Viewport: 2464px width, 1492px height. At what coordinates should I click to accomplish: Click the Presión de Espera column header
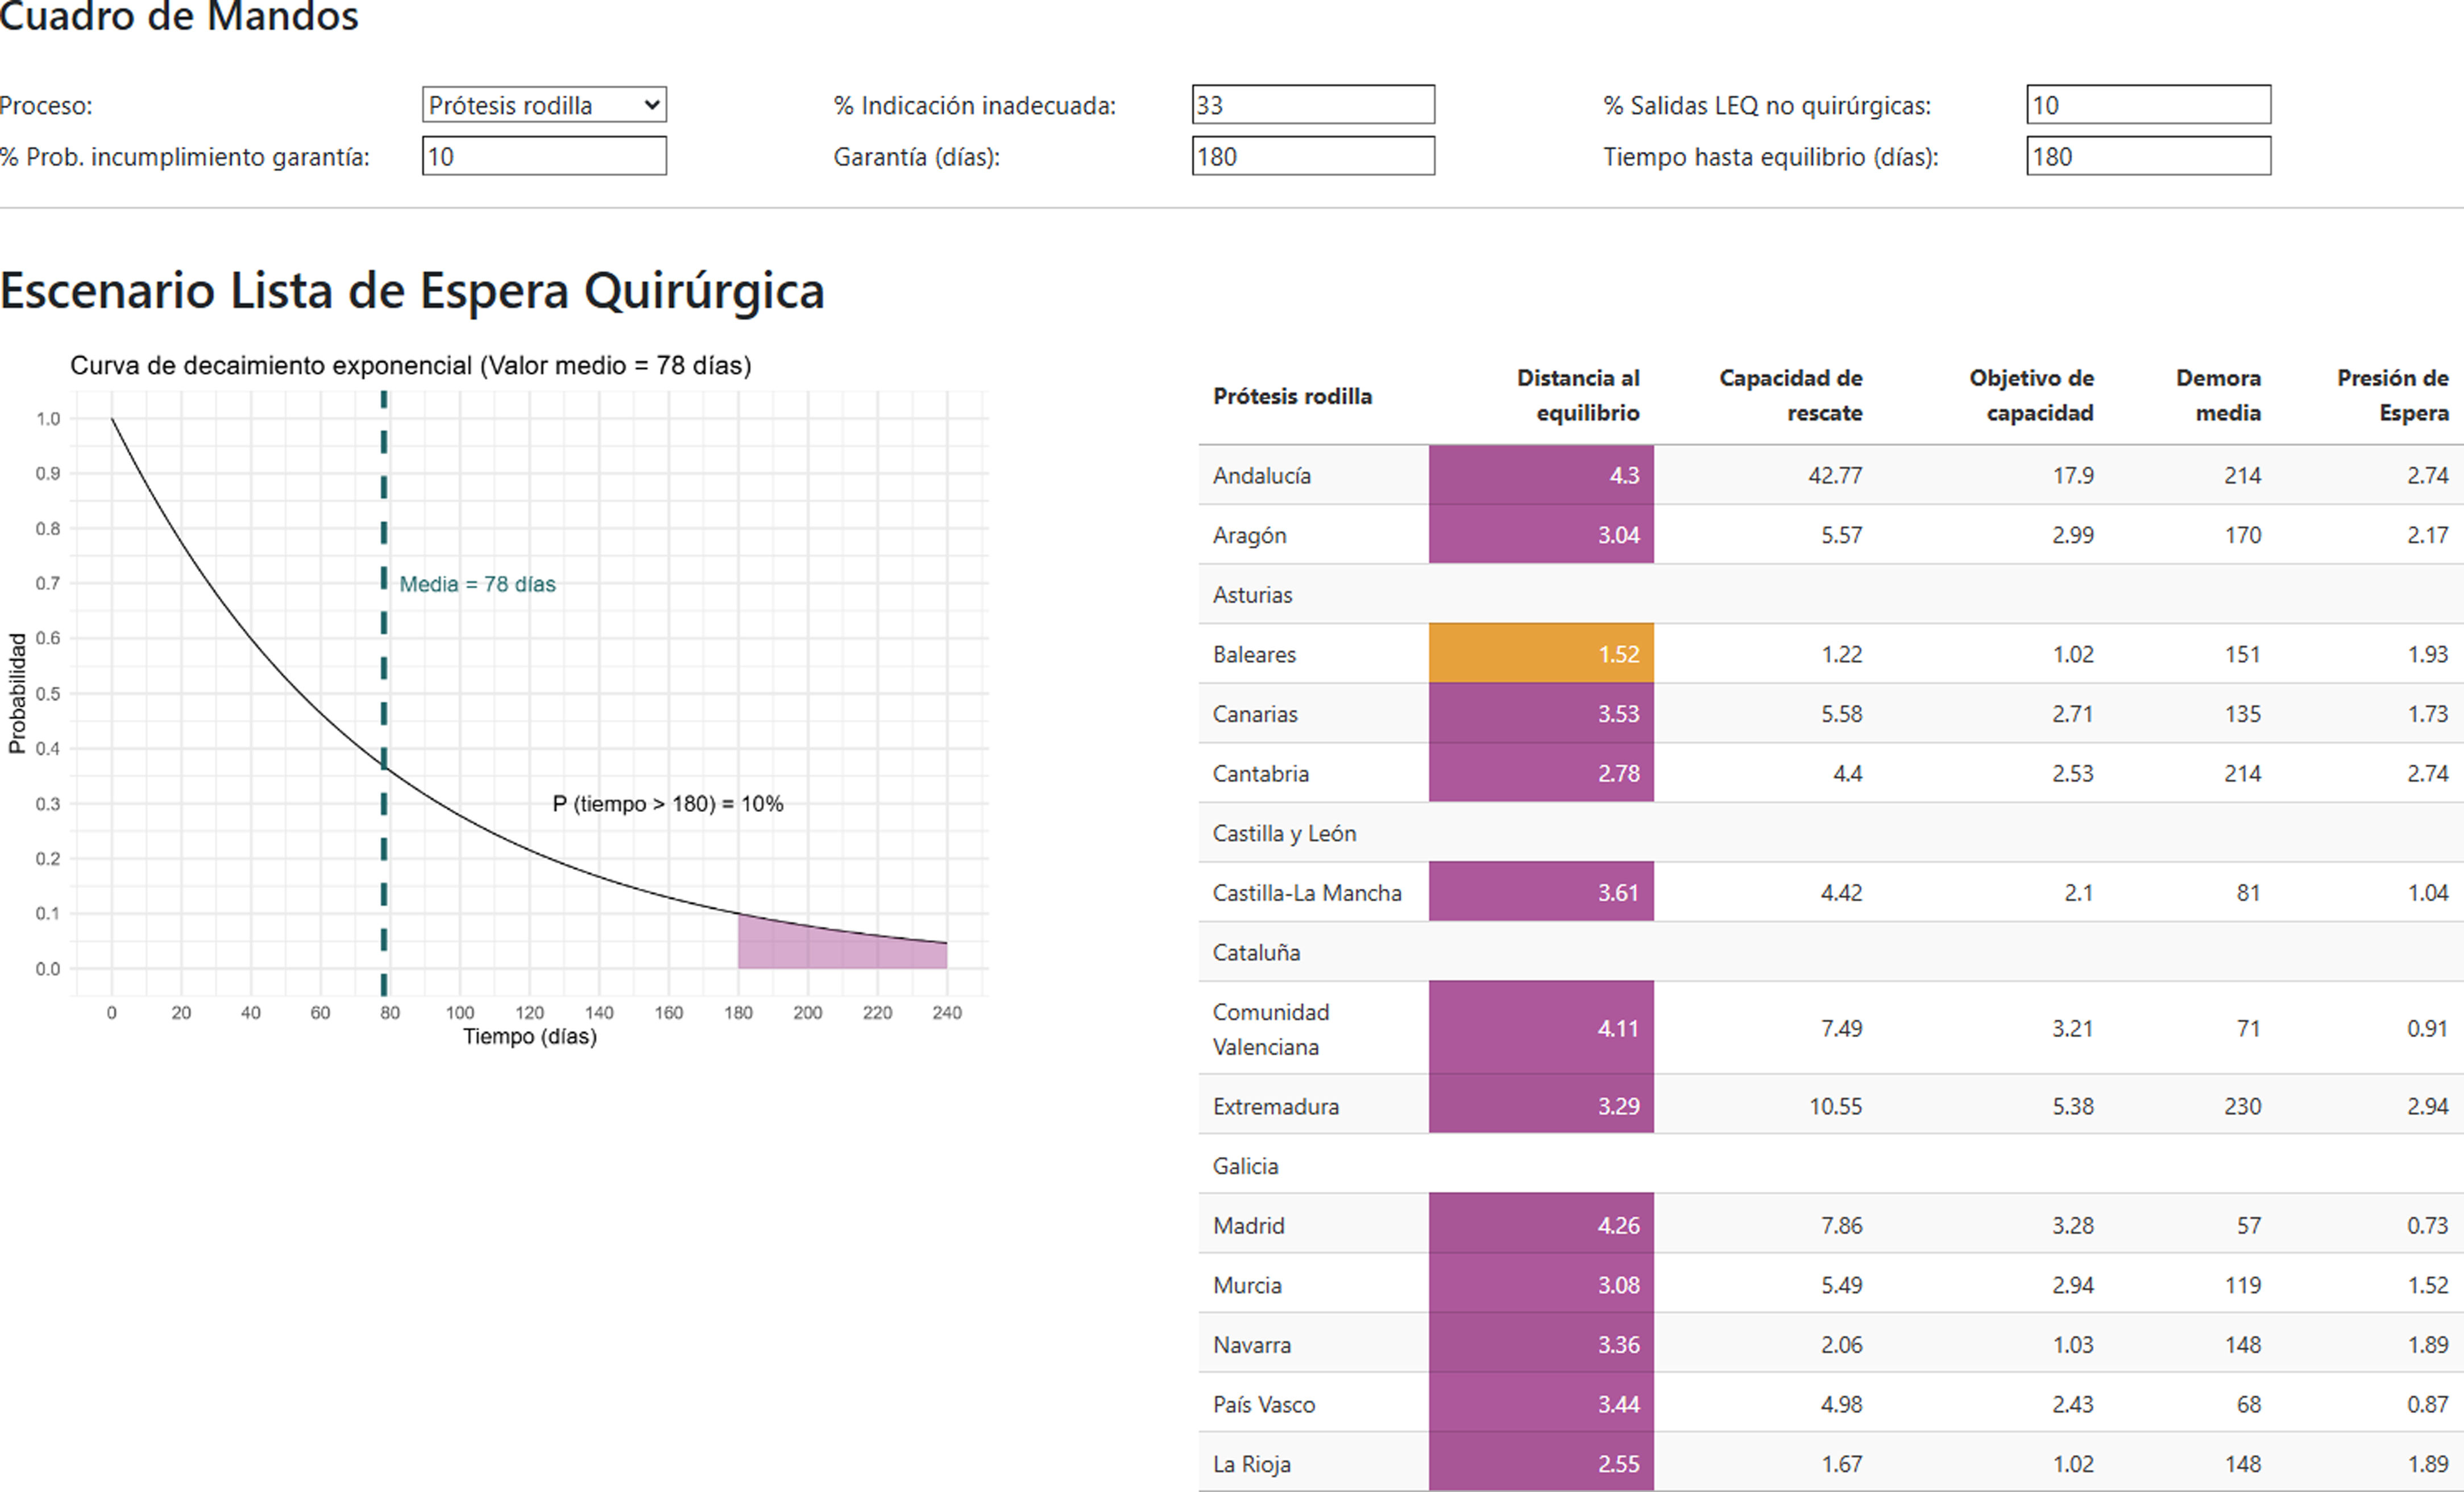(2392, 395)
